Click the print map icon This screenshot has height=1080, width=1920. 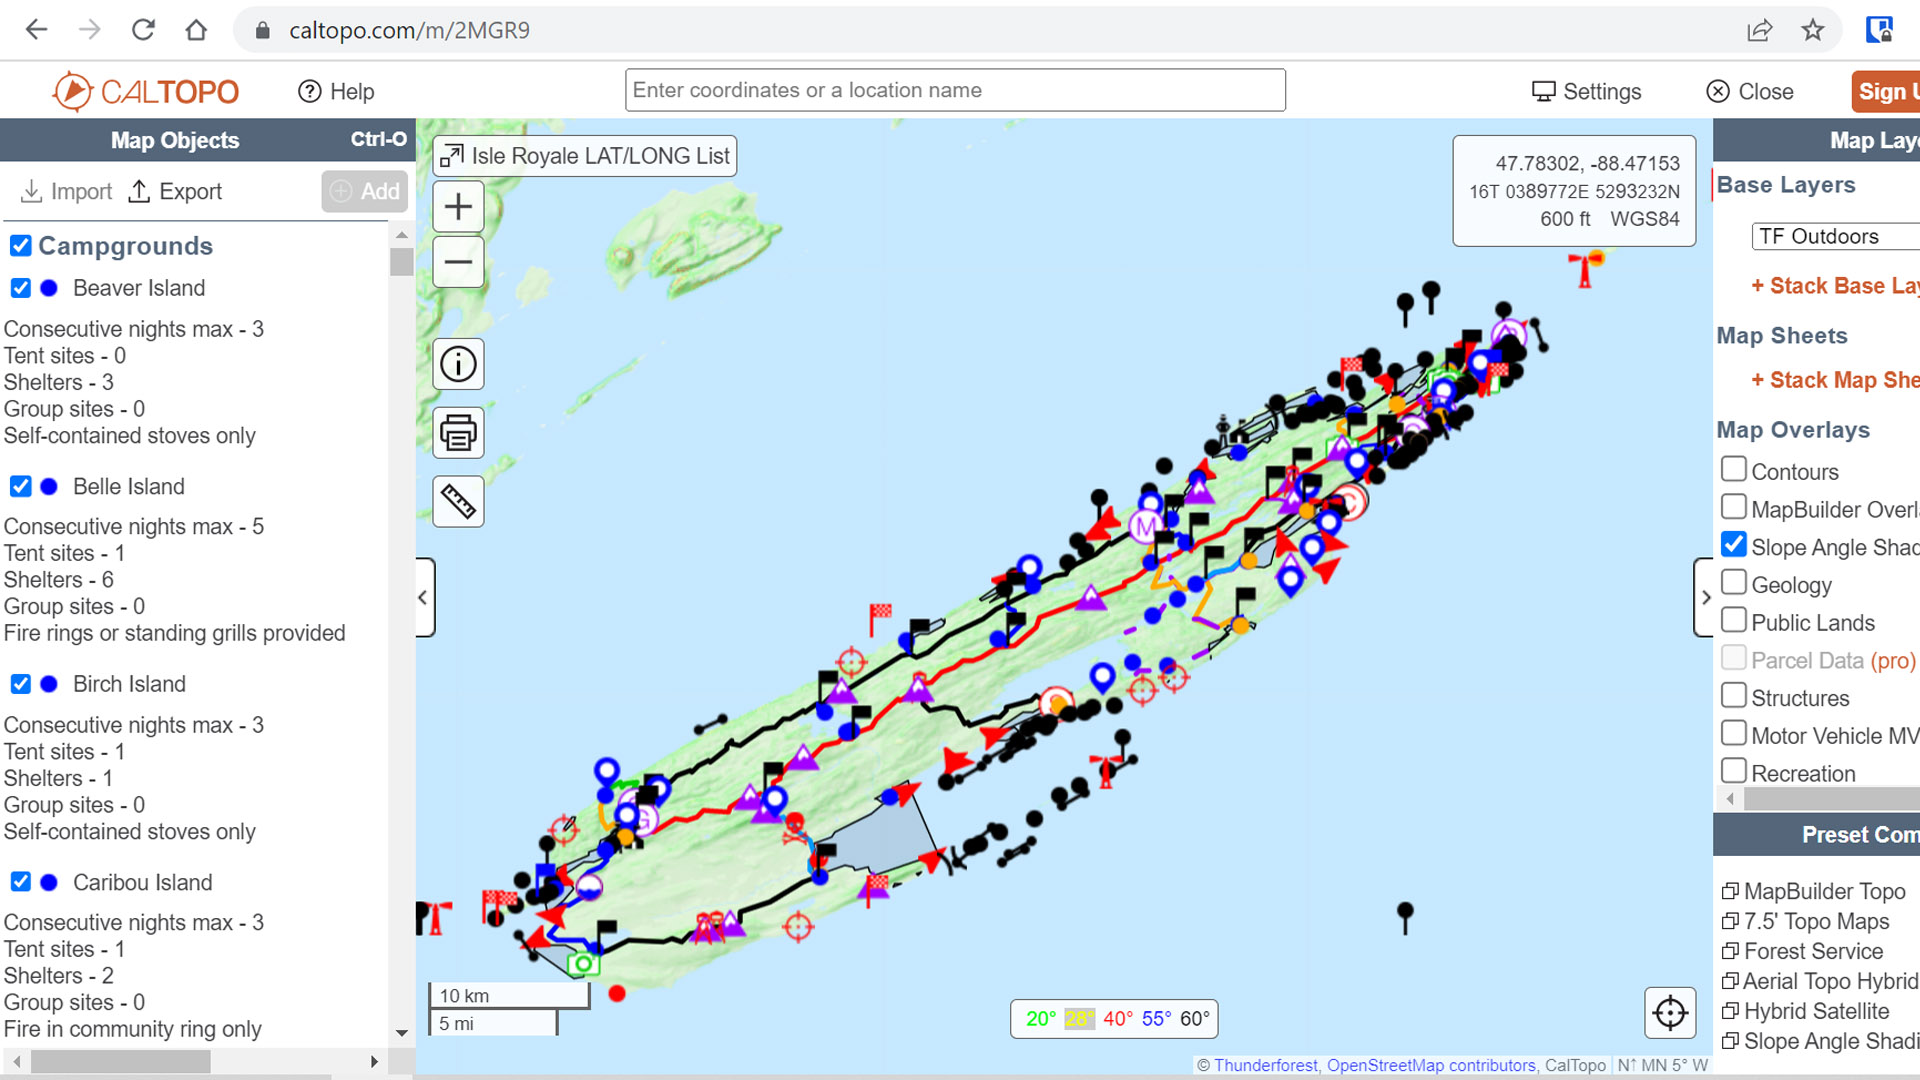pyautogui.click(x=458, y=433)
